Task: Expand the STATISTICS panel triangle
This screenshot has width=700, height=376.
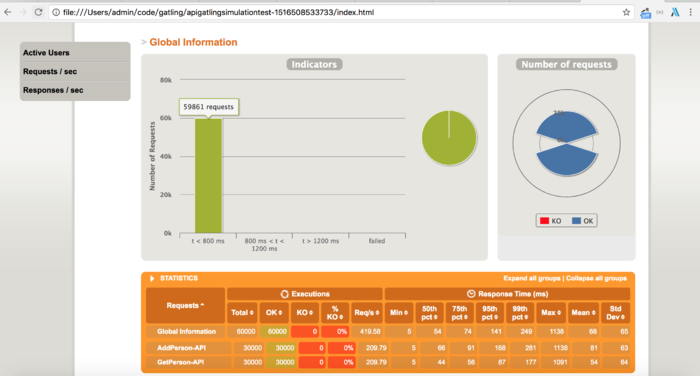Action: click(x=152, y=278)
